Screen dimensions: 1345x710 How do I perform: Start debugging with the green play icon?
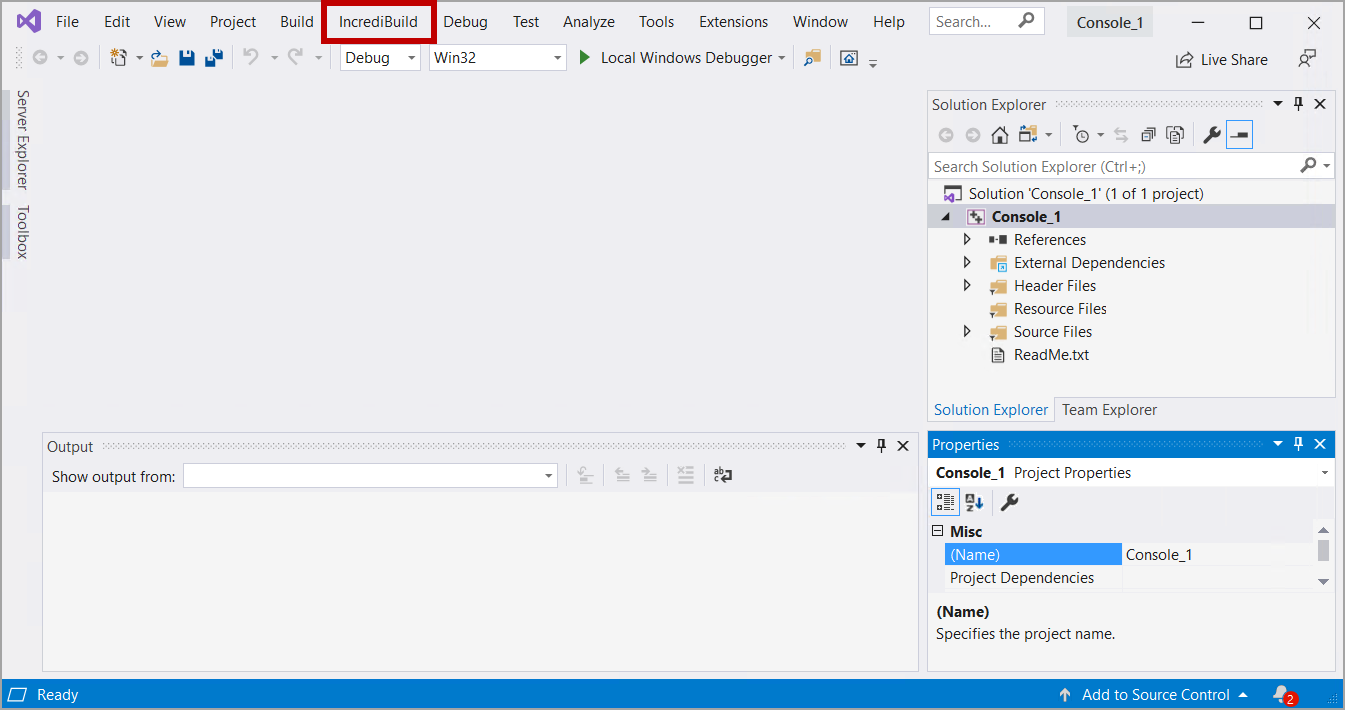pyautogui.click(x=586, y=58)
